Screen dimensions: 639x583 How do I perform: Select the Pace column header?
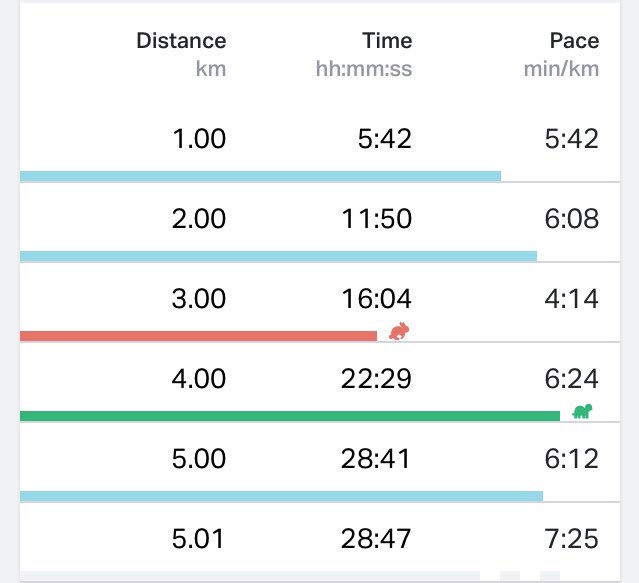pyautogui.click(x=575, y=41)
